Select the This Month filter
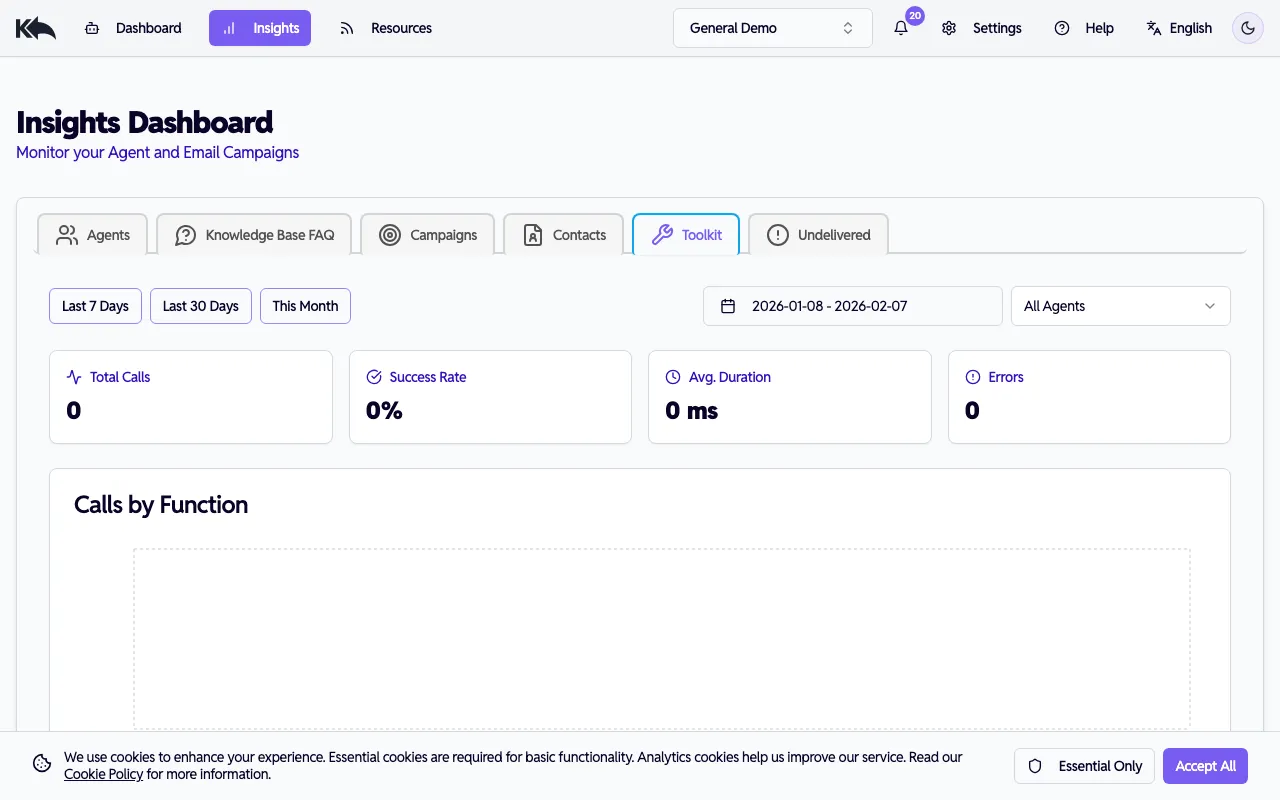The height and width of the screenshot is (800, 1280). click(x=305, y=306)
